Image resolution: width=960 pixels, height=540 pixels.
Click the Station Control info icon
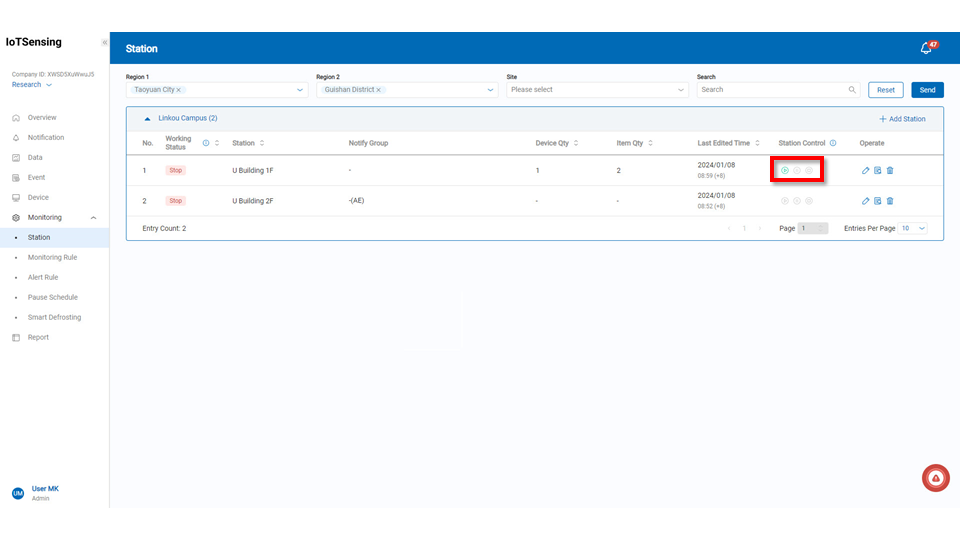pos(833,143)
